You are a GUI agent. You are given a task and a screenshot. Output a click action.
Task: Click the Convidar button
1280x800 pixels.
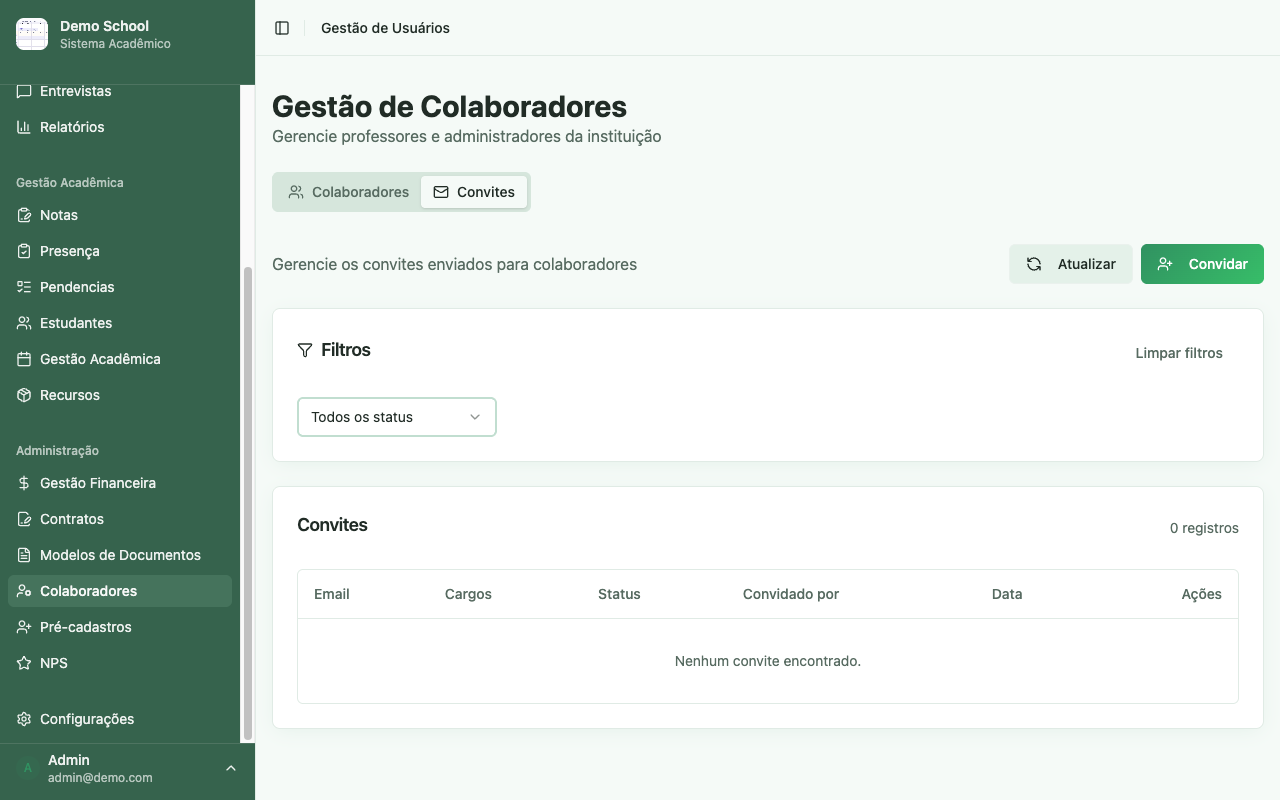(1202, 264)
